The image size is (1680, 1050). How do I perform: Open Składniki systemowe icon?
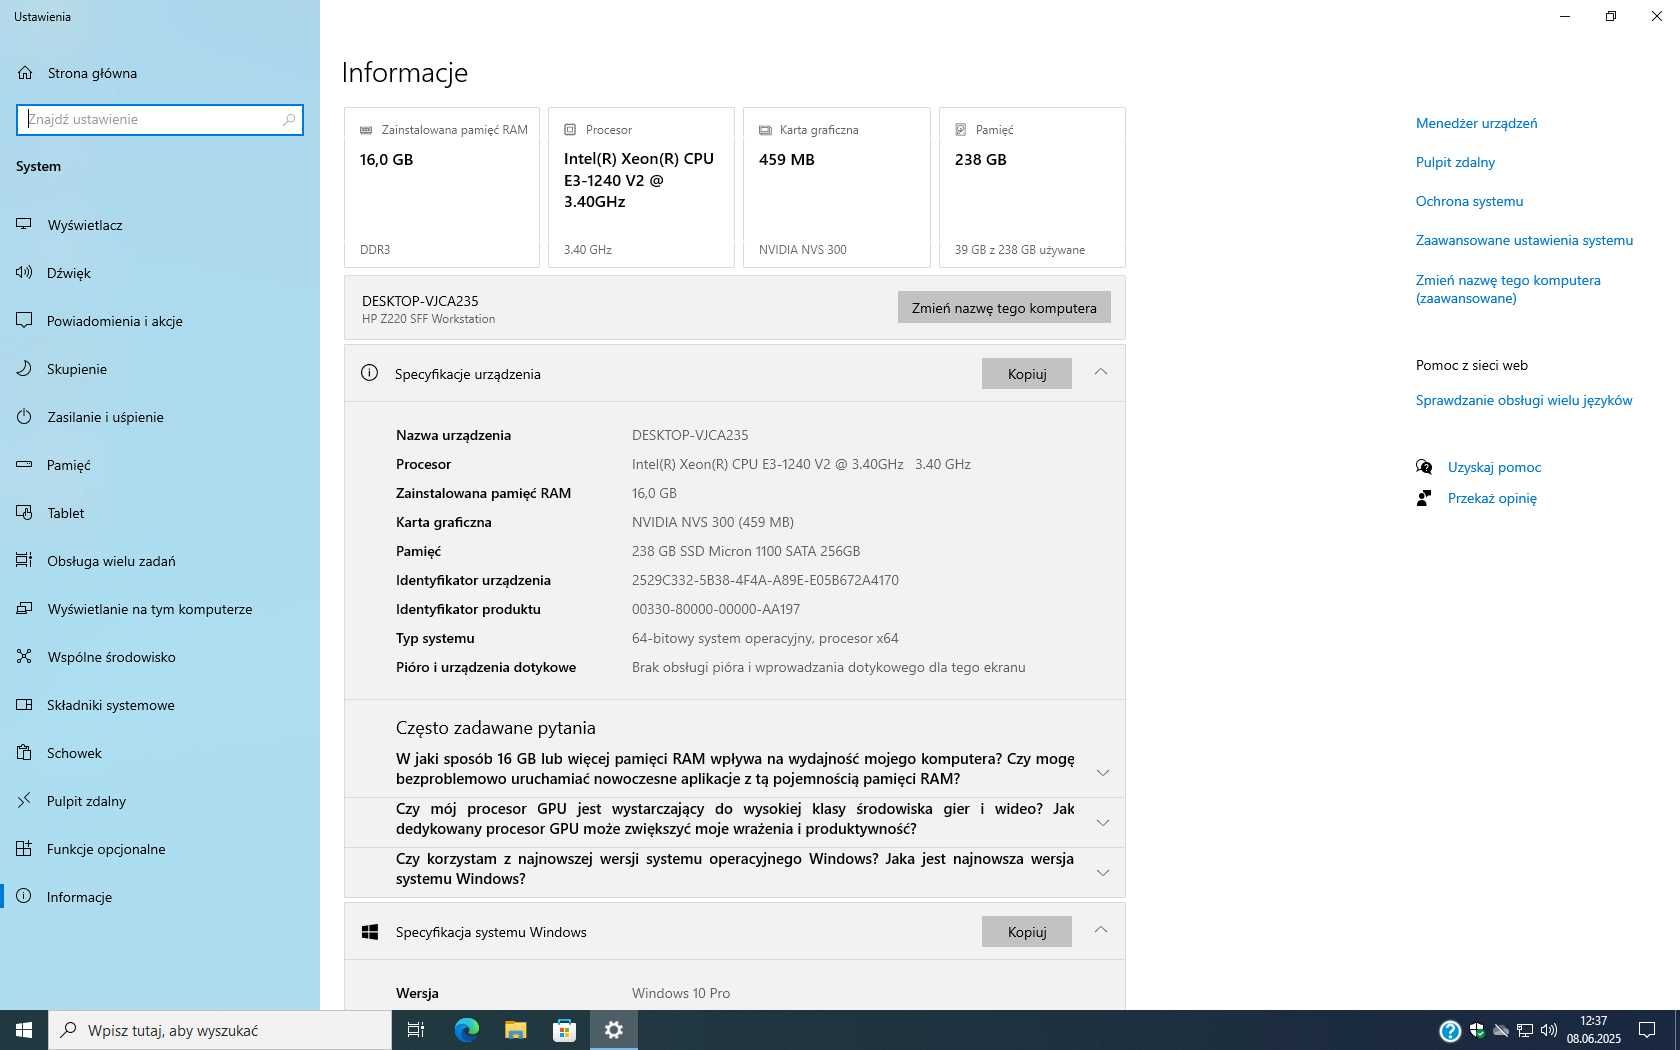[x=24, y=704]
